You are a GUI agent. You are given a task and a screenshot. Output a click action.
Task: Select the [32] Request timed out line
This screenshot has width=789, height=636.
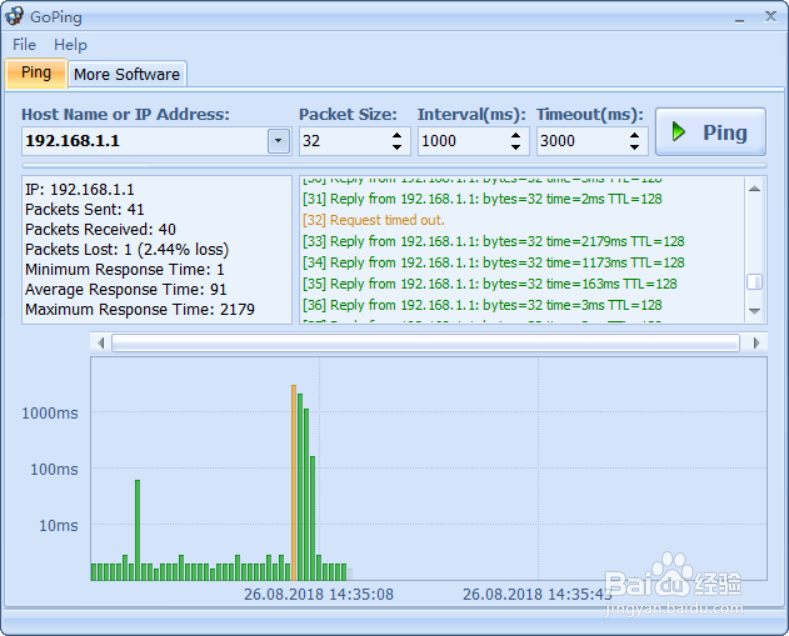[373, 220]
